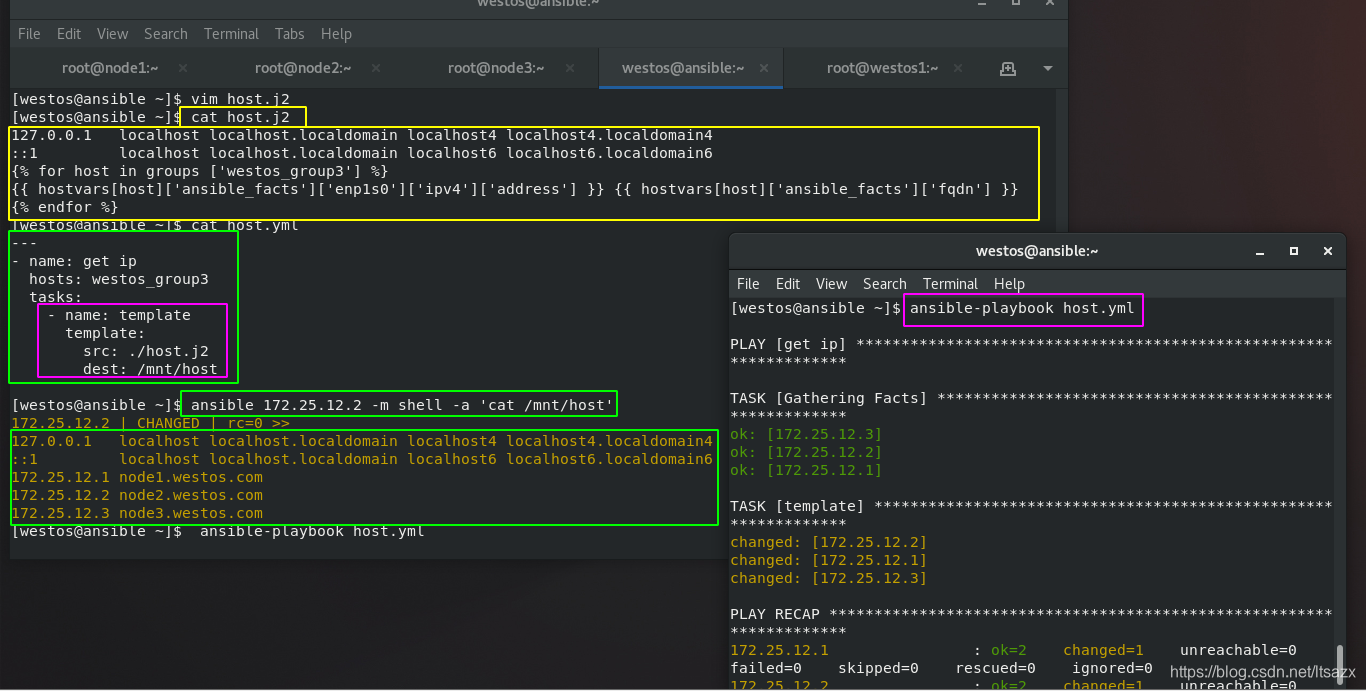Click the '172.25.12.1 node1.westos.com' line
This screenshot has width=1366, height=691.
(x=137, y=477)
